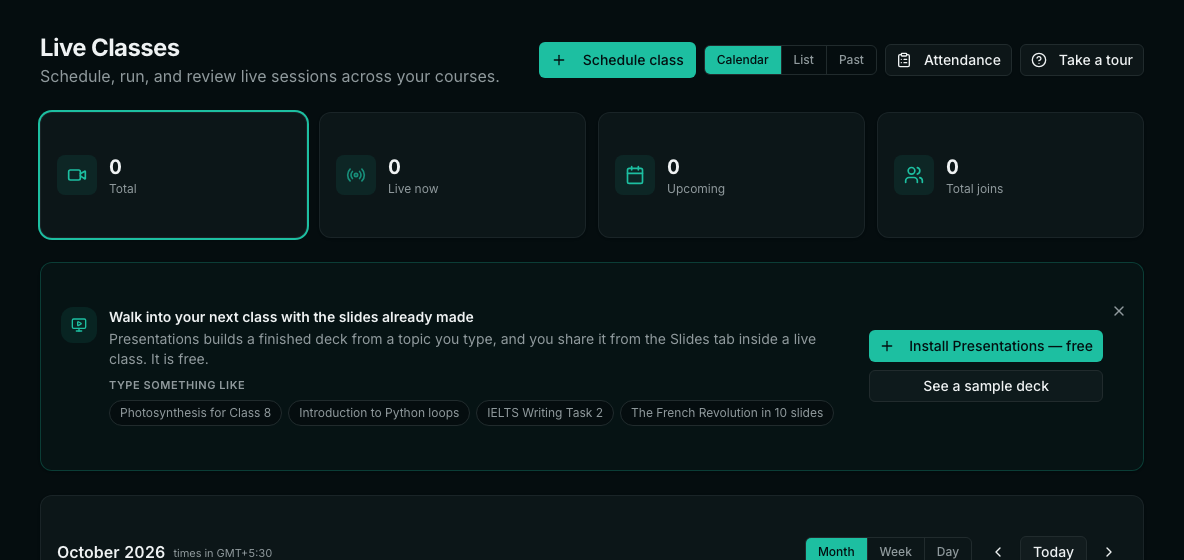Image resolution: width=1184 pixels, height=560 pixels.
Task: Select Month calendar view
Action: pyautogui.click(x=836, y=551)
